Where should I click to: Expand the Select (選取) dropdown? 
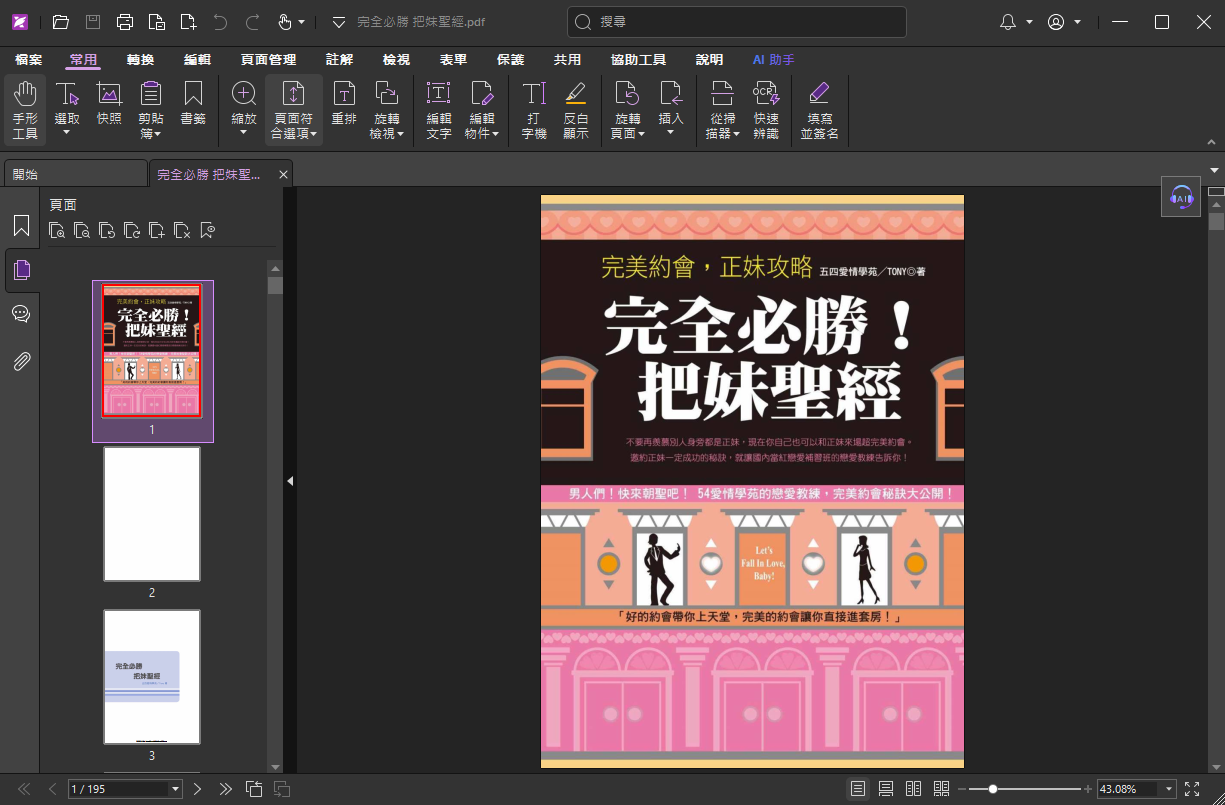(x=67, y=132)
